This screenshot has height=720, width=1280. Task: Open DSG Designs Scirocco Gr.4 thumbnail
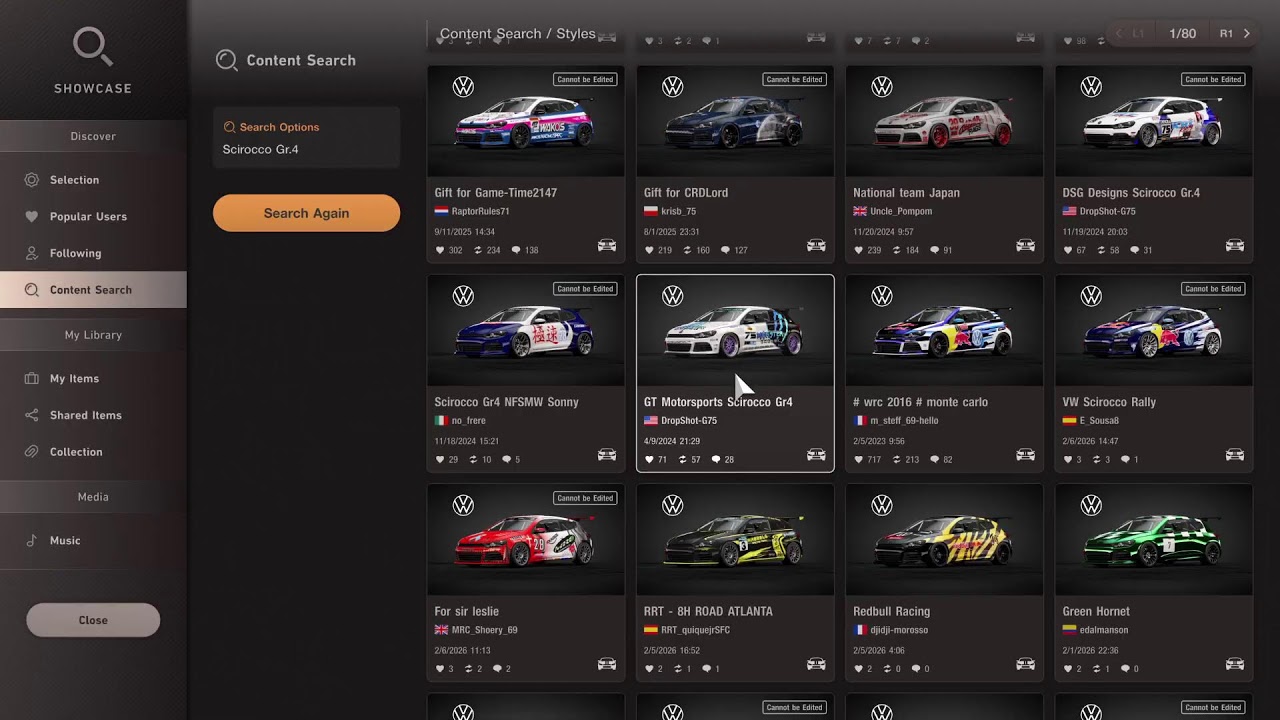(1154, 122)
